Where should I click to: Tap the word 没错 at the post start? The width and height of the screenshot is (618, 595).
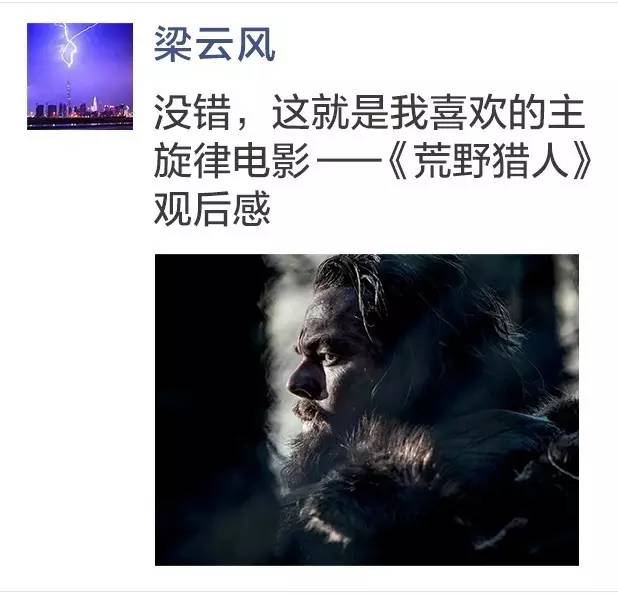[192, 113]
